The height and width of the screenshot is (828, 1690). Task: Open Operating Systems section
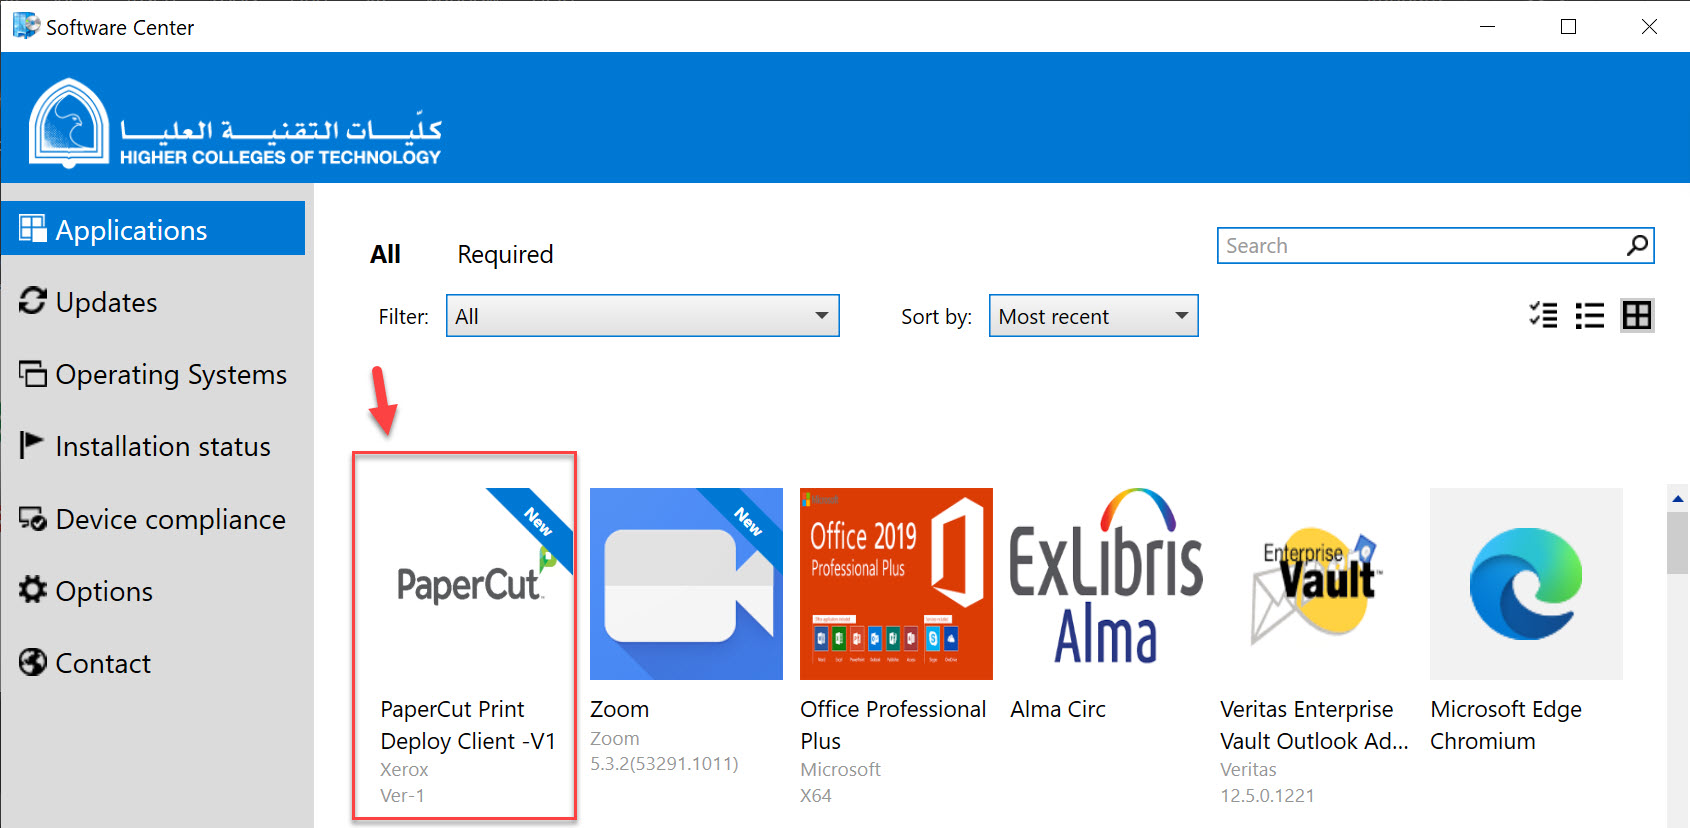point(153,374)
